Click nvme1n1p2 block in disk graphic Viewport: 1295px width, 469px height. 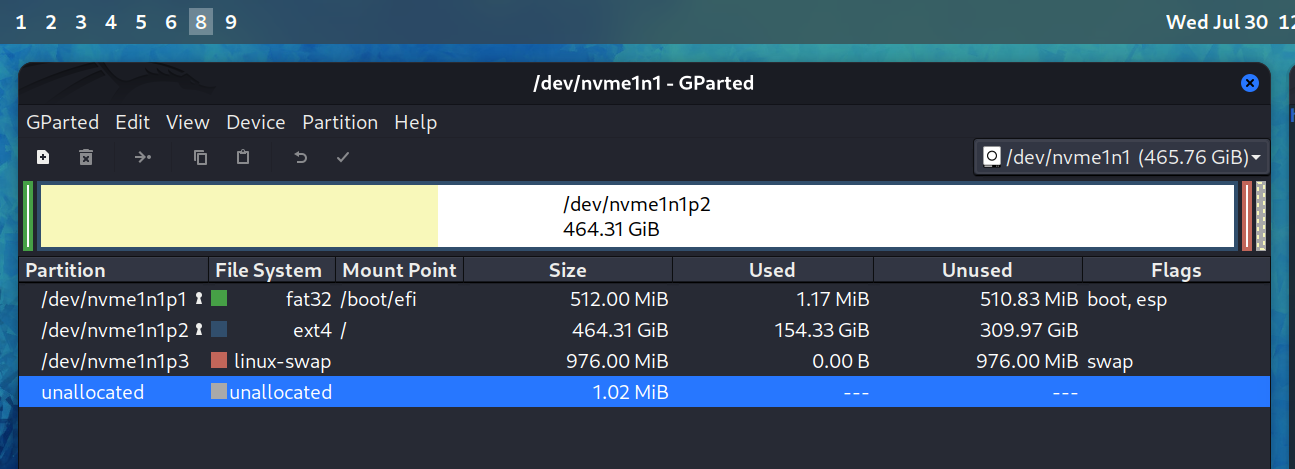(637, 216)
